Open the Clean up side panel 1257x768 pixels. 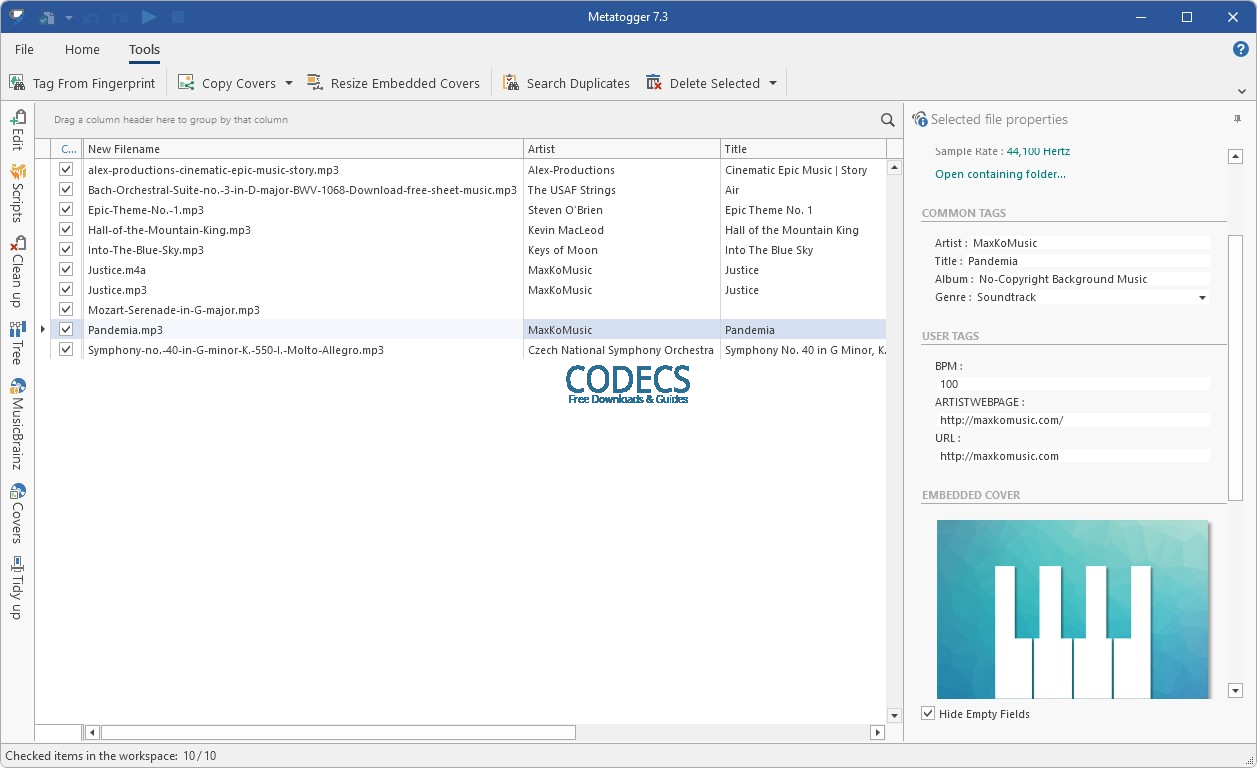[x=17, y=272]
